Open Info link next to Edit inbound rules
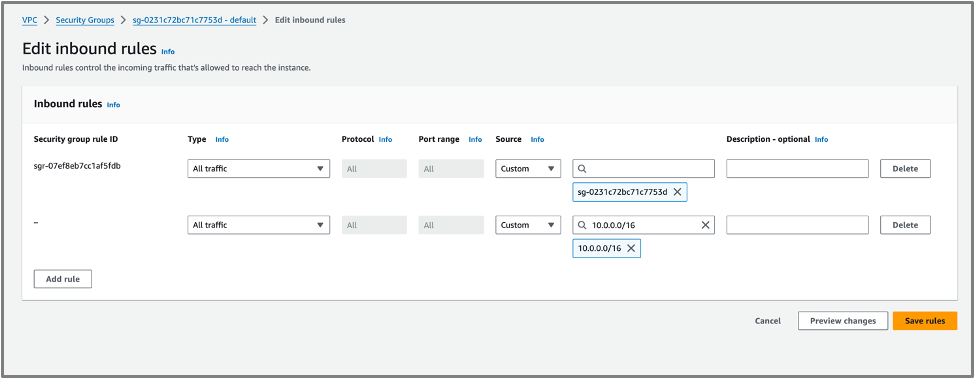 [x=168, y=52]
